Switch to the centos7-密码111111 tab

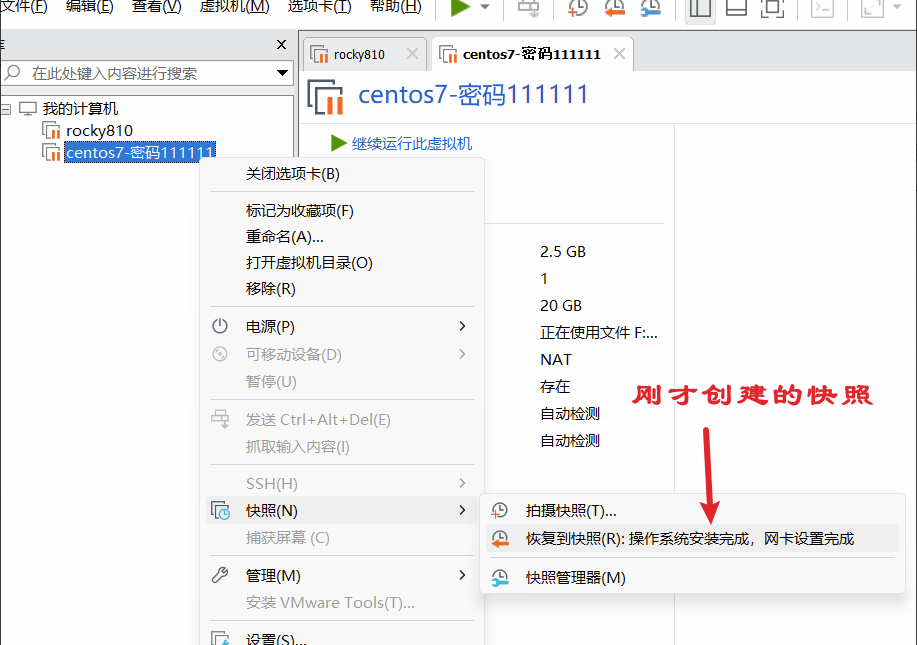(x=532, y=54)
